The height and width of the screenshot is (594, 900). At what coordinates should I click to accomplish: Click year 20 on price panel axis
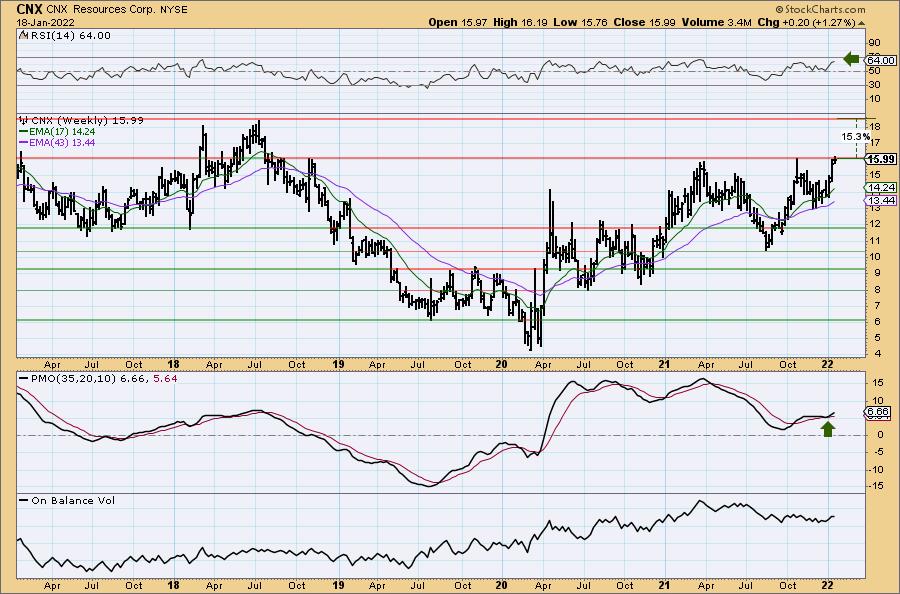pos(501,364)
